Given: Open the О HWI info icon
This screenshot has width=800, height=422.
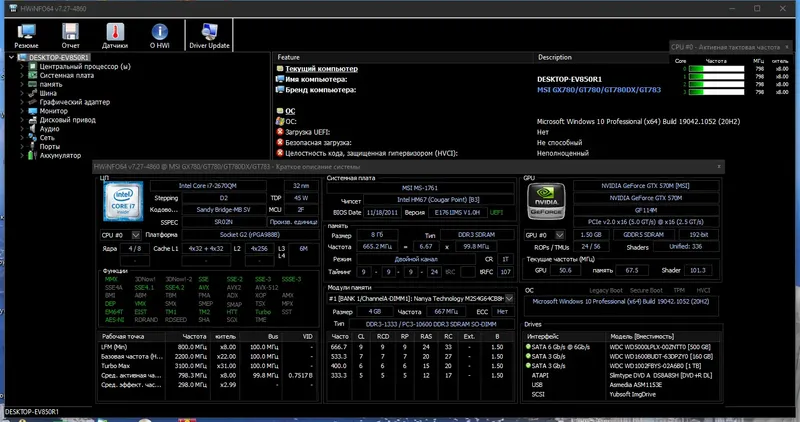Looking at the screenshot, I should [x=159, y=36].
